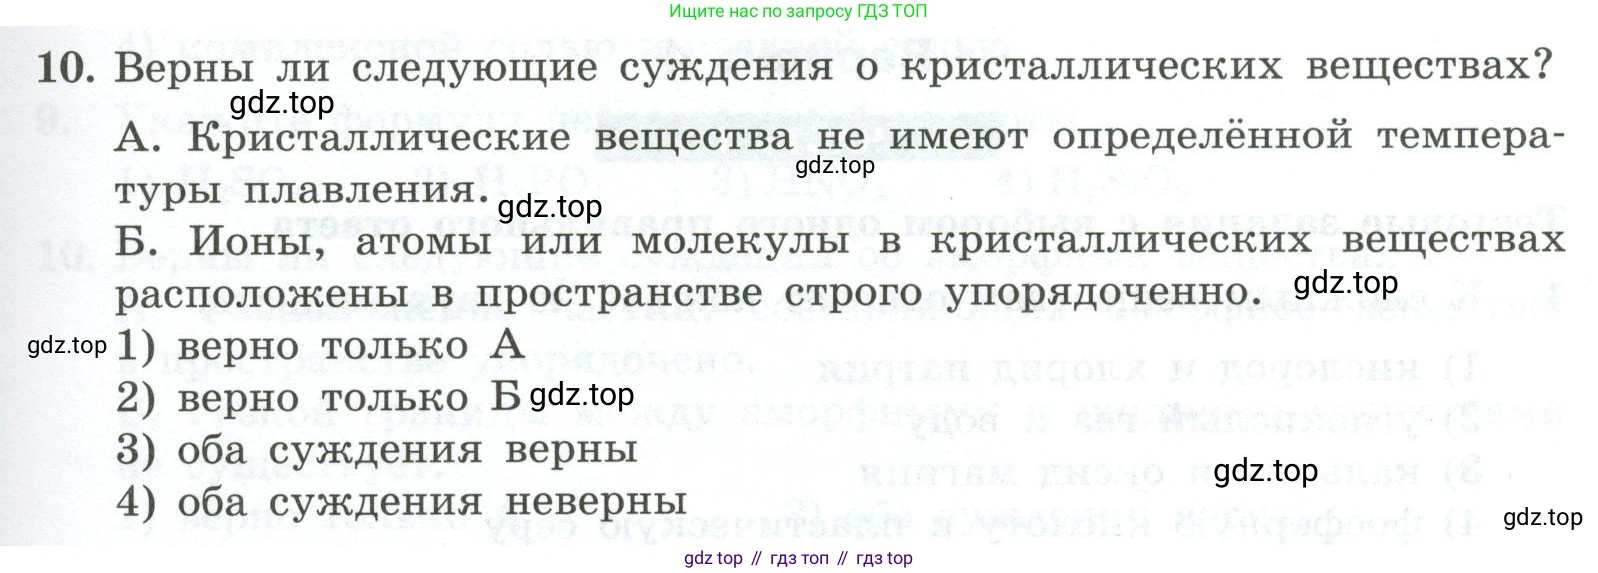Image resolution: width=1598 pixels, height=573 pixels.
Task: Choose answer 2) верно только Б
Action: 319,397
